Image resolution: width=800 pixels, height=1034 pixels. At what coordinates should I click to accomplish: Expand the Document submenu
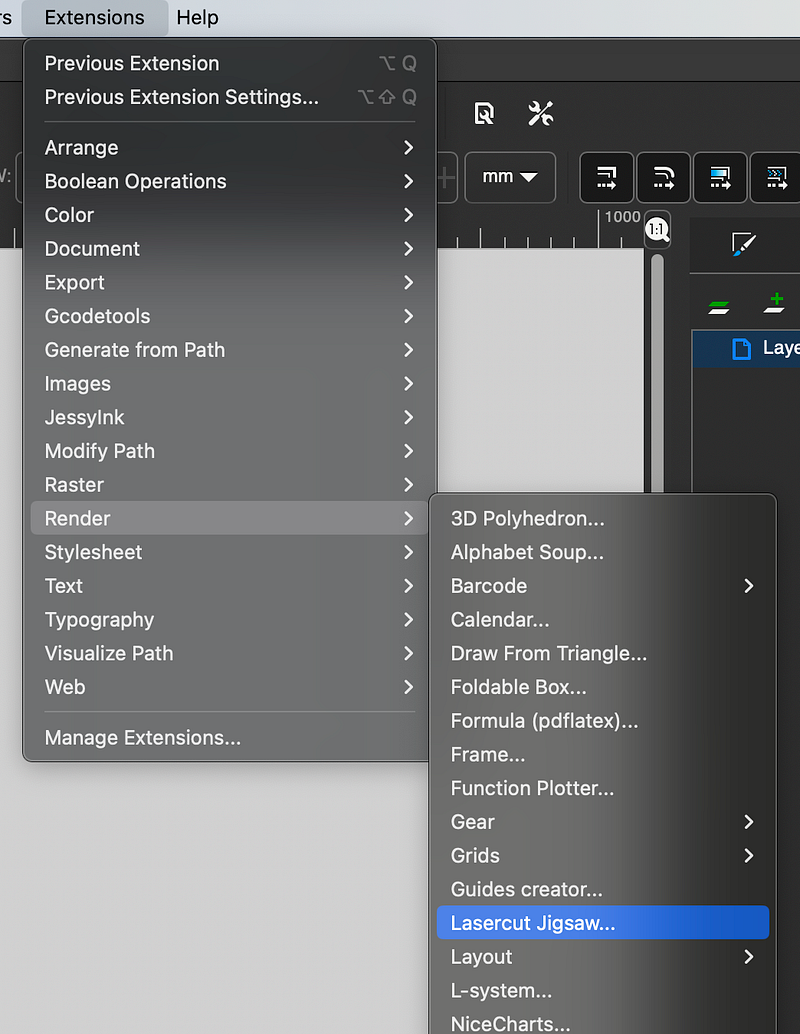[230, 249]
